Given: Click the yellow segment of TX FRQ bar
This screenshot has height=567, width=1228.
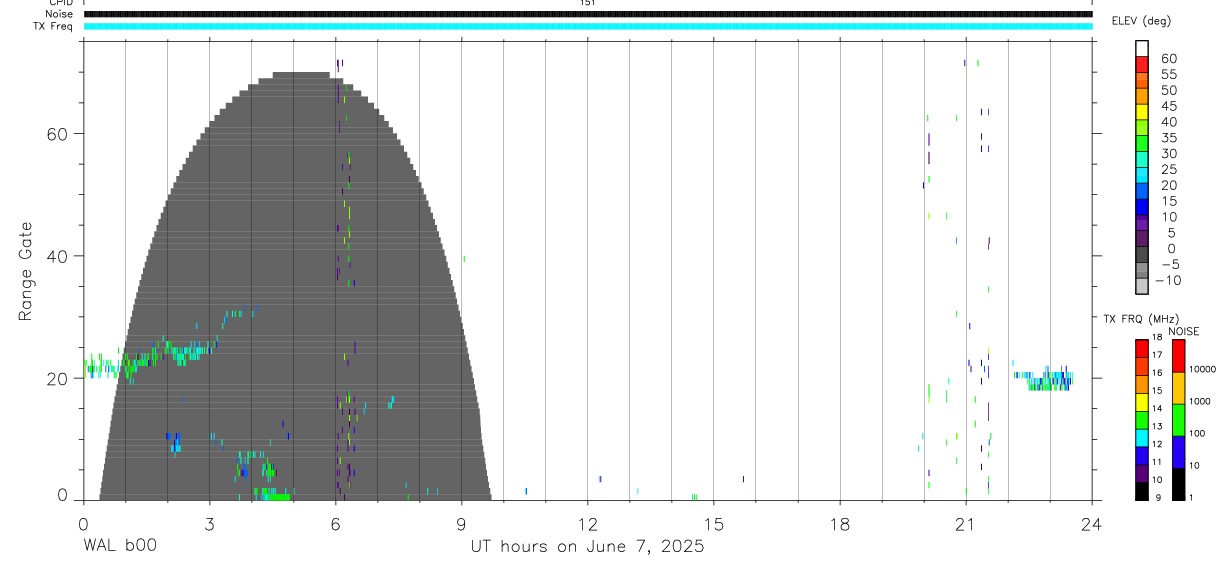Looking at the screenshot, I should pyautogui.click(x=1142, y=402).
